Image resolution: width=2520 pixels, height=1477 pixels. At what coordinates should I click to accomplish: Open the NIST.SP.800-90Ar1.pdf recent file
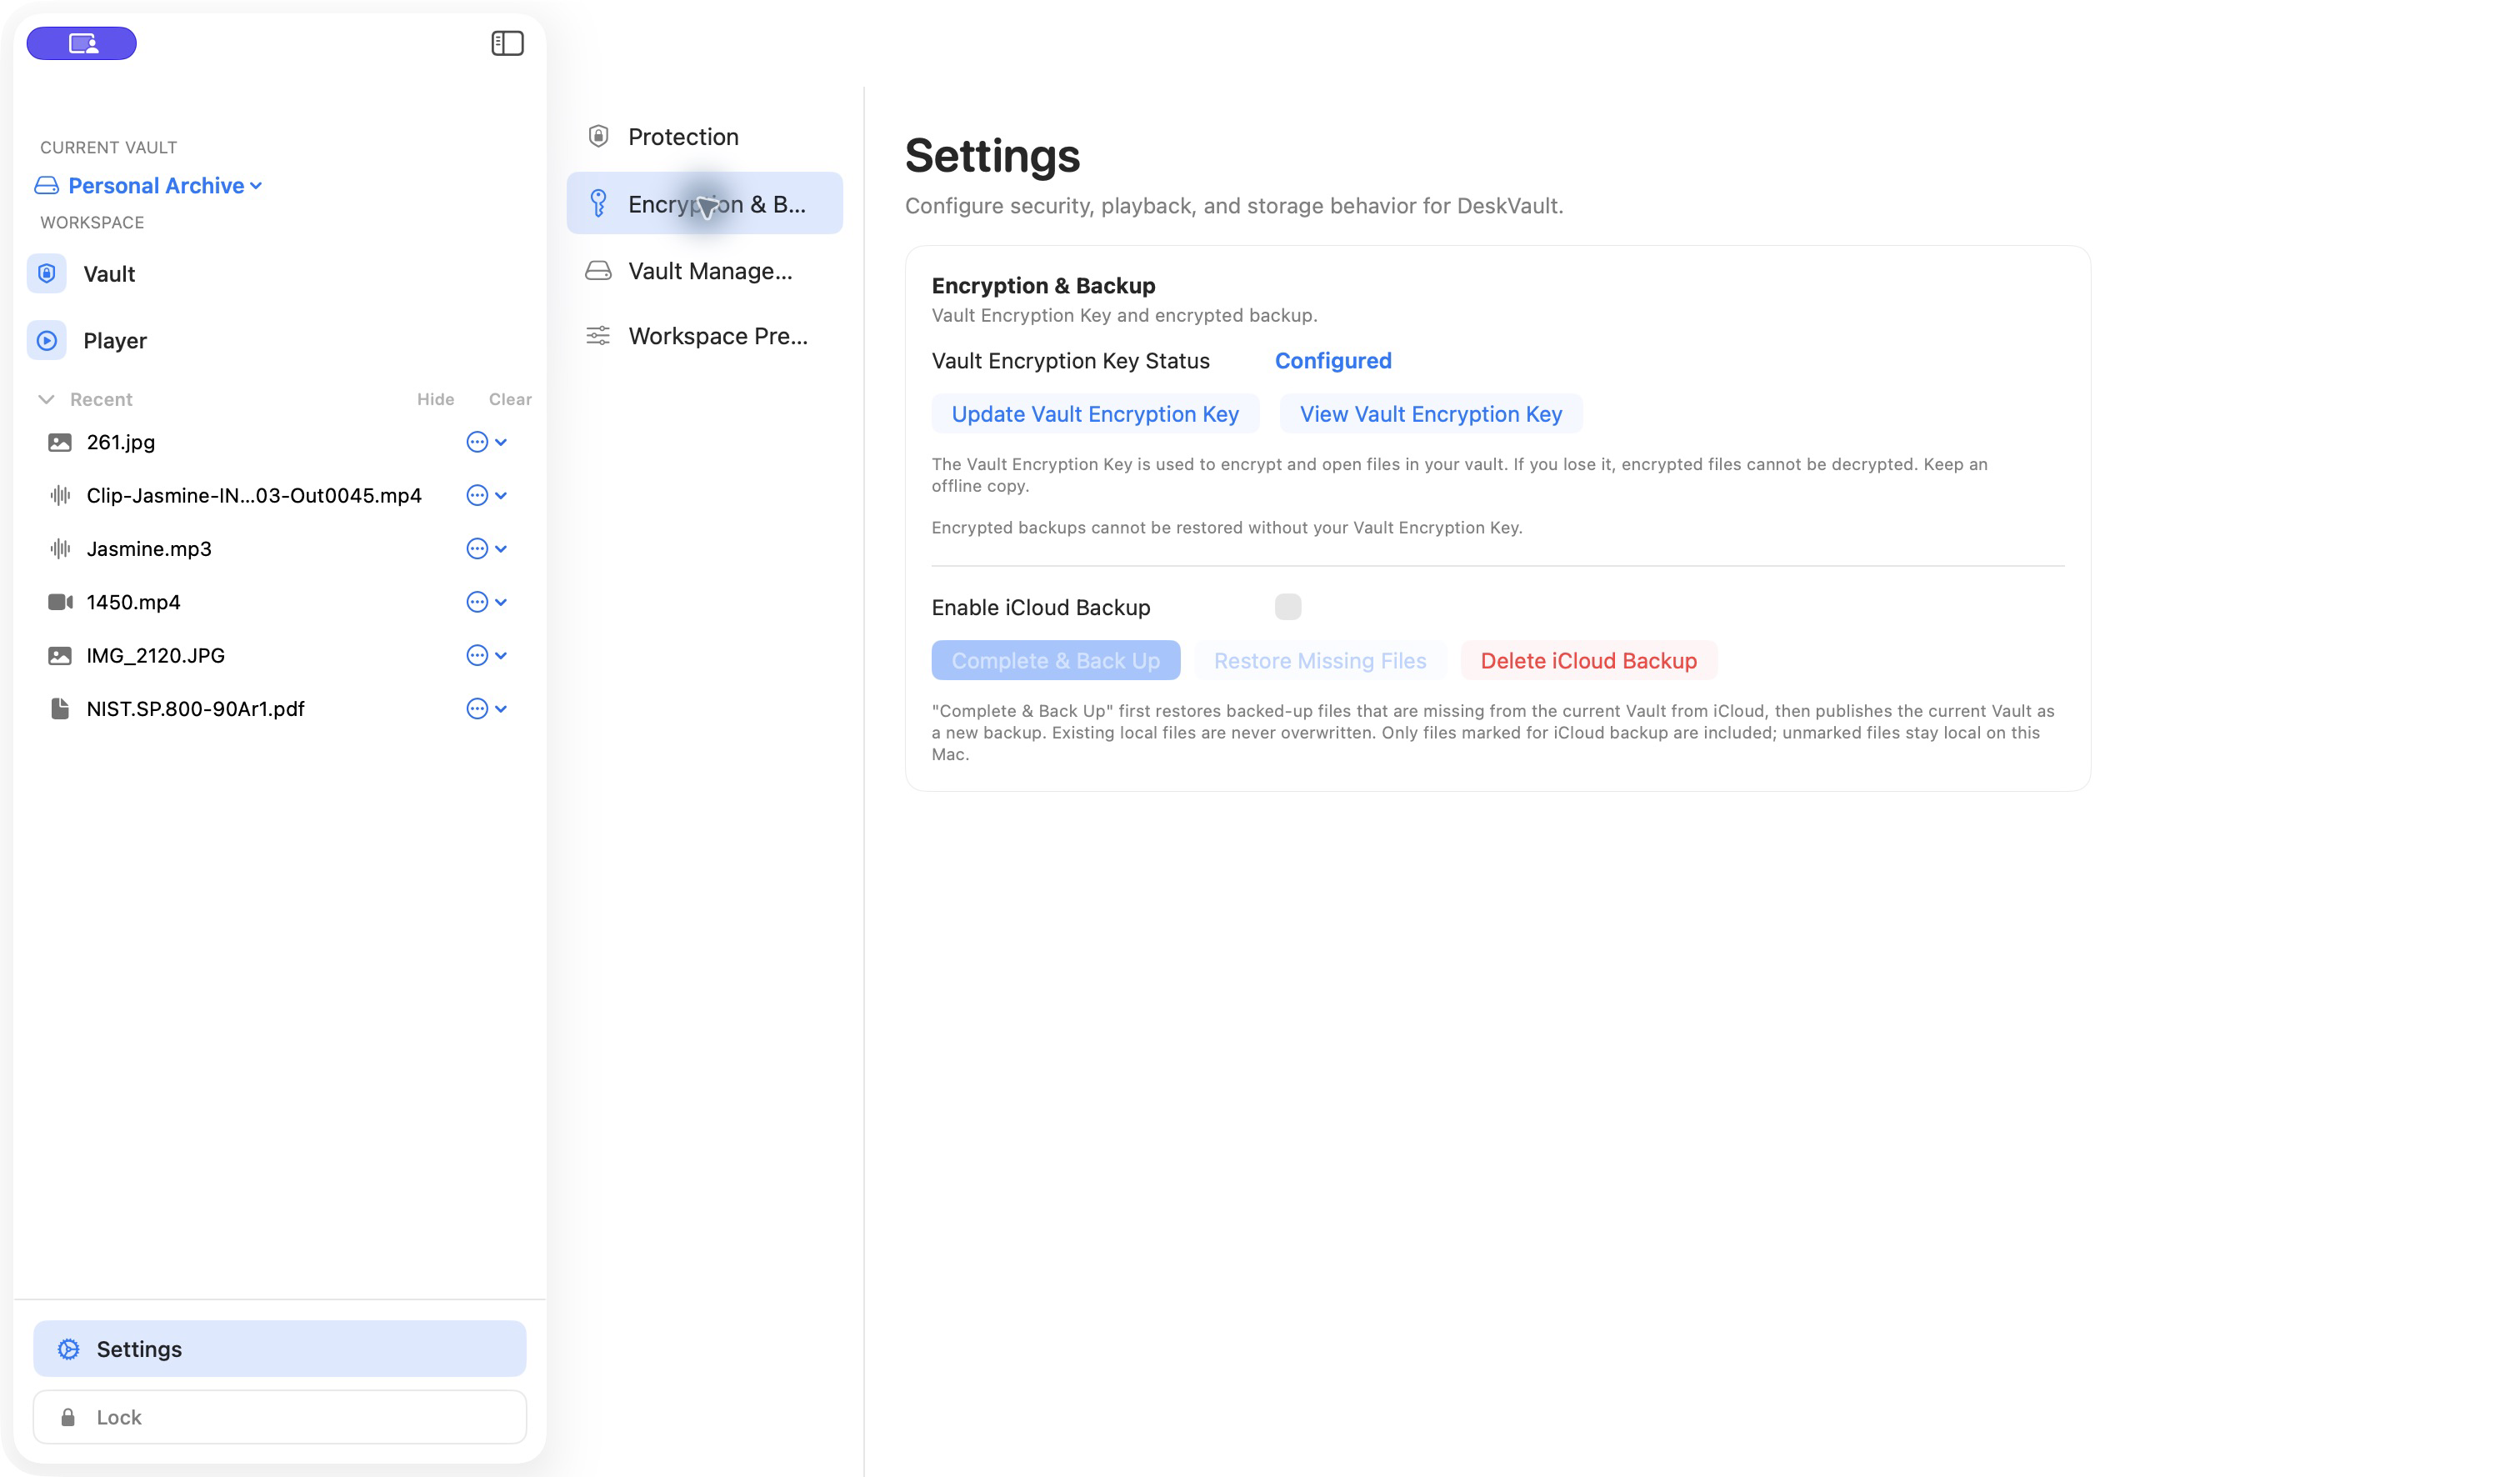195,708
